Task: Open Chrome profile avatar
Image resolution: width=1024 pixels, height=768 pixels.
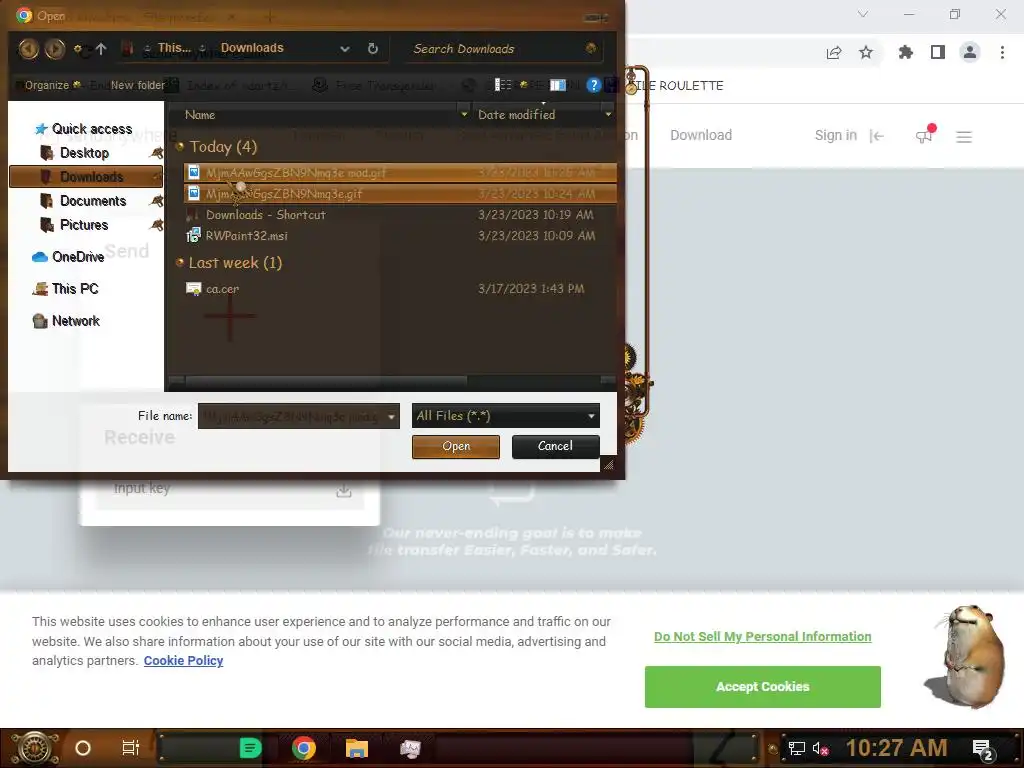Action: pos(970,53)
